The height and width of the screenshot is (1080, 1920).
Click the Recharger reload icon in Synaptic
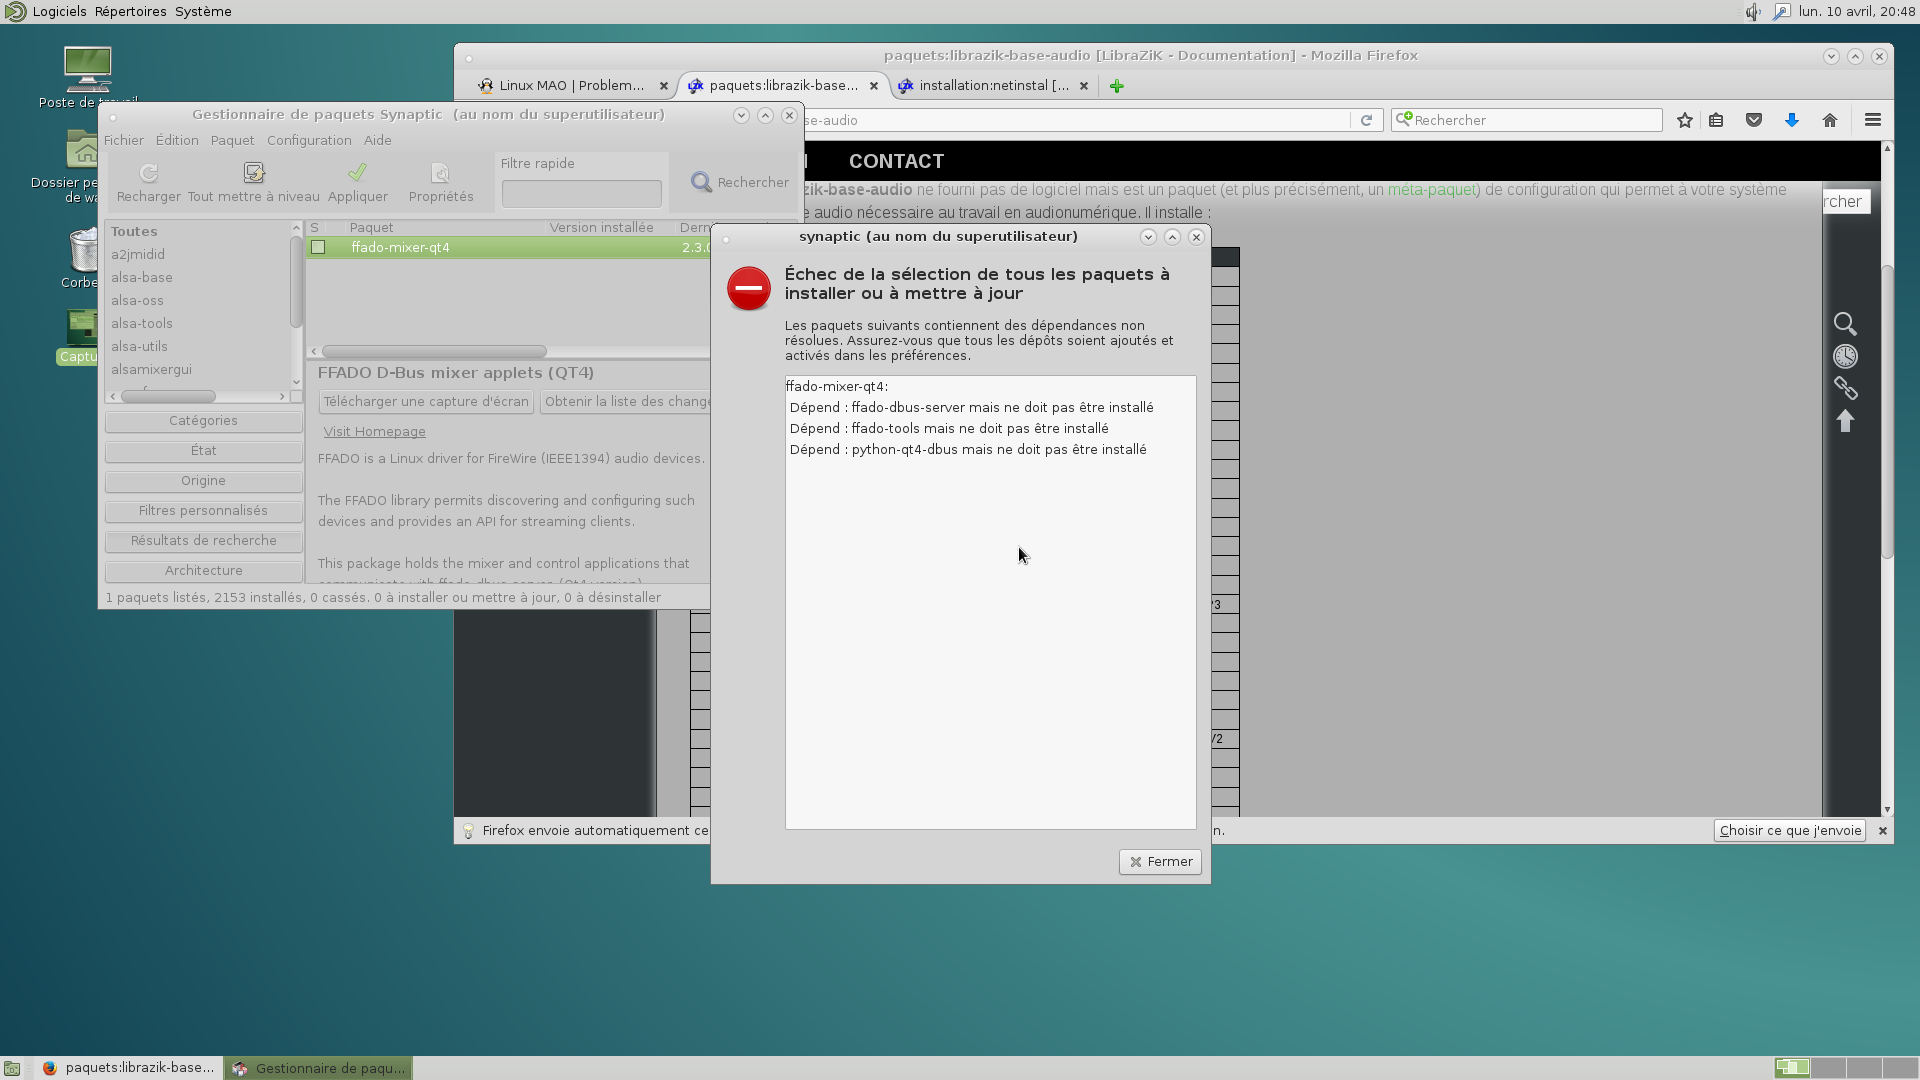pos(148,173)
